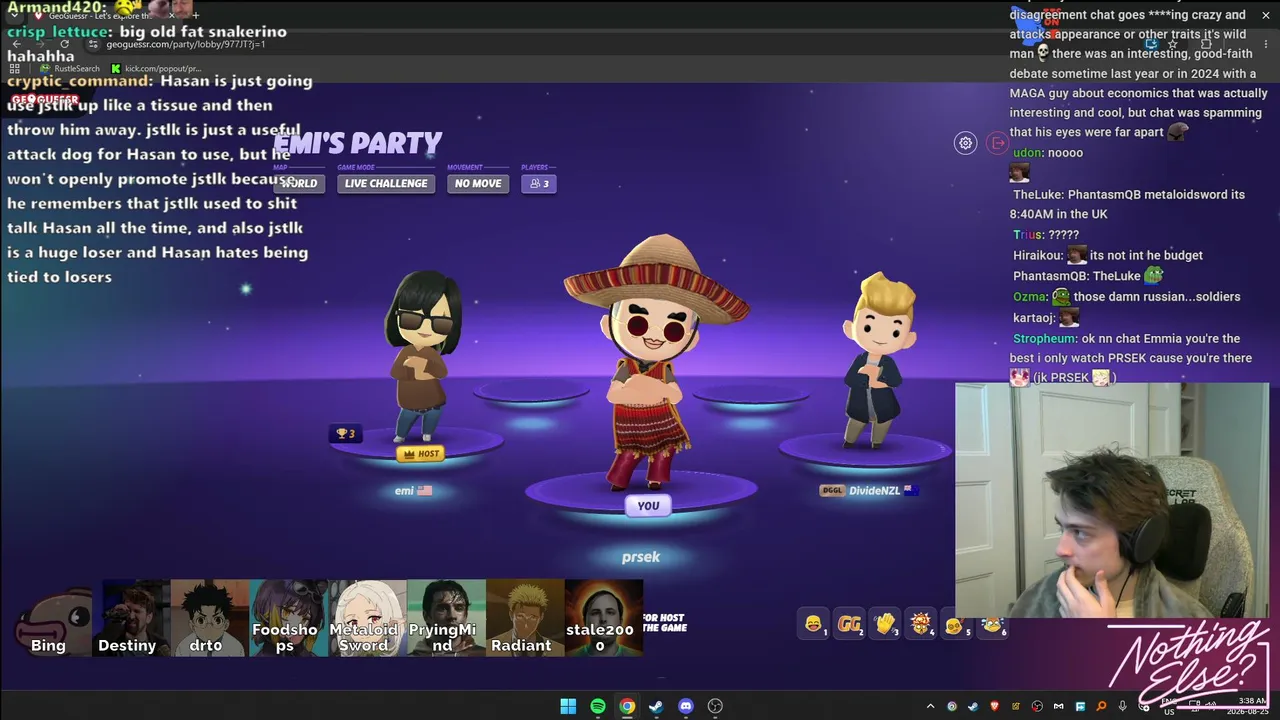The image size is (1280, 720).
Task: Click the address bar with geoguessr.com URL
Action: pyautogui.click(x=185, y=44)
